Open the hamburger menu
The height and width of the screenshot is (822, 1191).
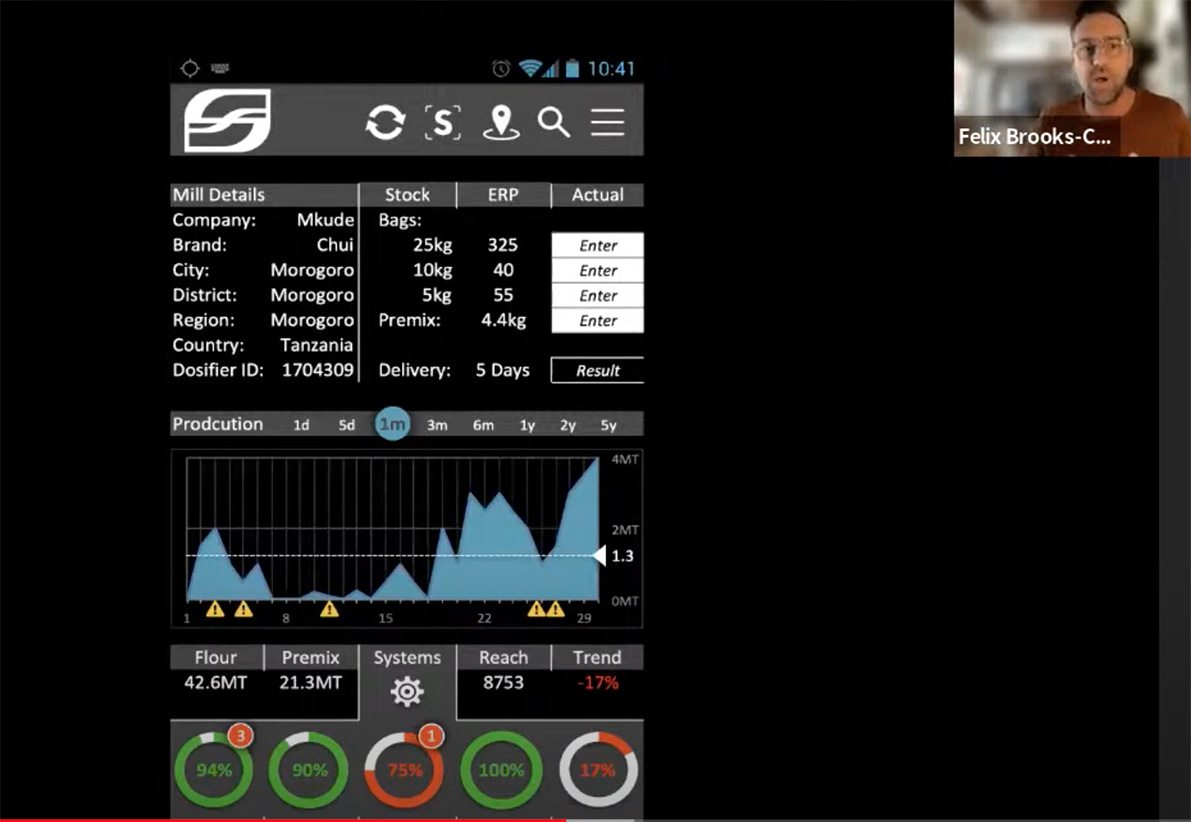pos(607,122)
